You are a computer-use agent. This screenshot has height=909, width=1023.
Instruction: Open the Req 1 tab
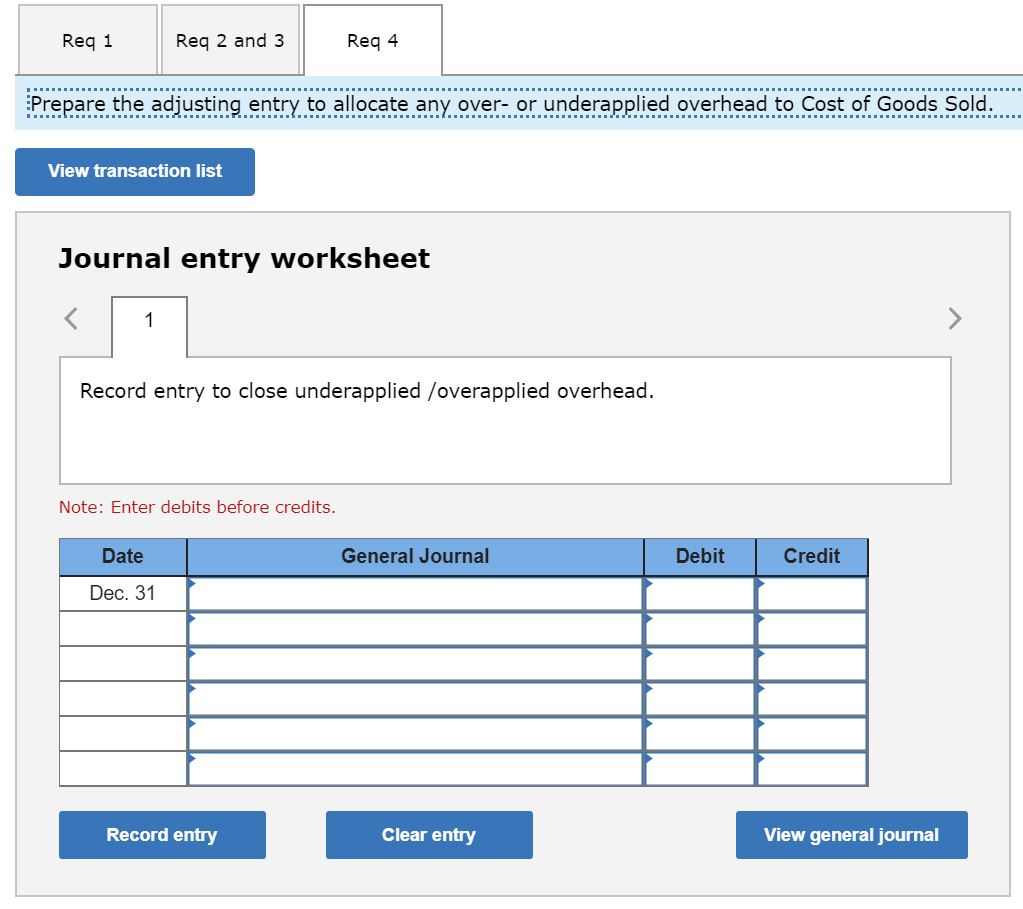click(x=87, y=40)
